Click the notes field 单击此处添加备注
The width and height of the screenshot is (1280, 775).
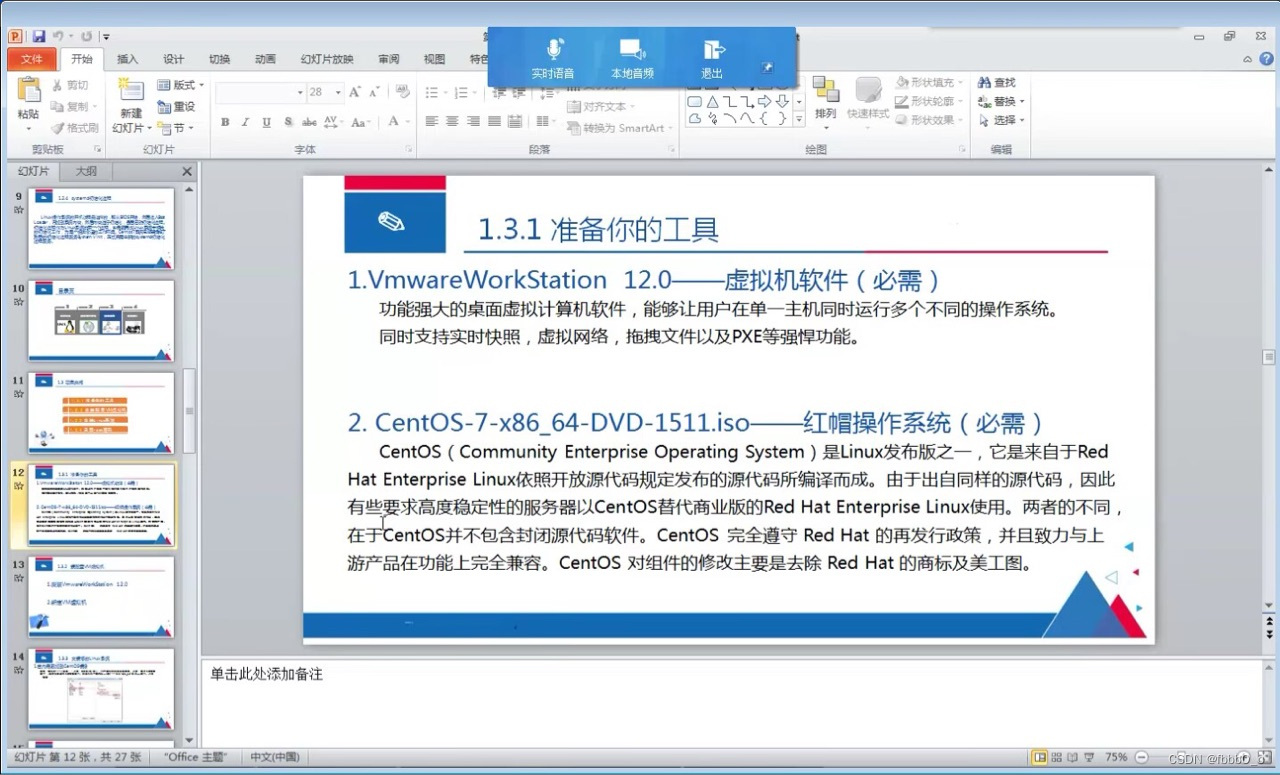[267, 675]
